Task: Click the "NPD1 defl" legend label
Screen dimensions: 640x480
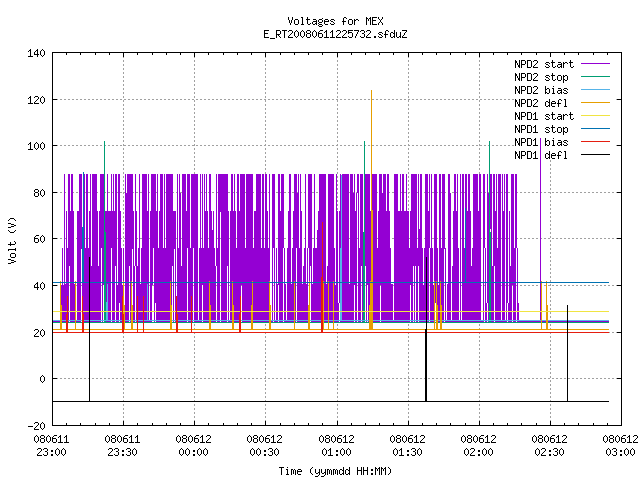Action: point(541,156)
